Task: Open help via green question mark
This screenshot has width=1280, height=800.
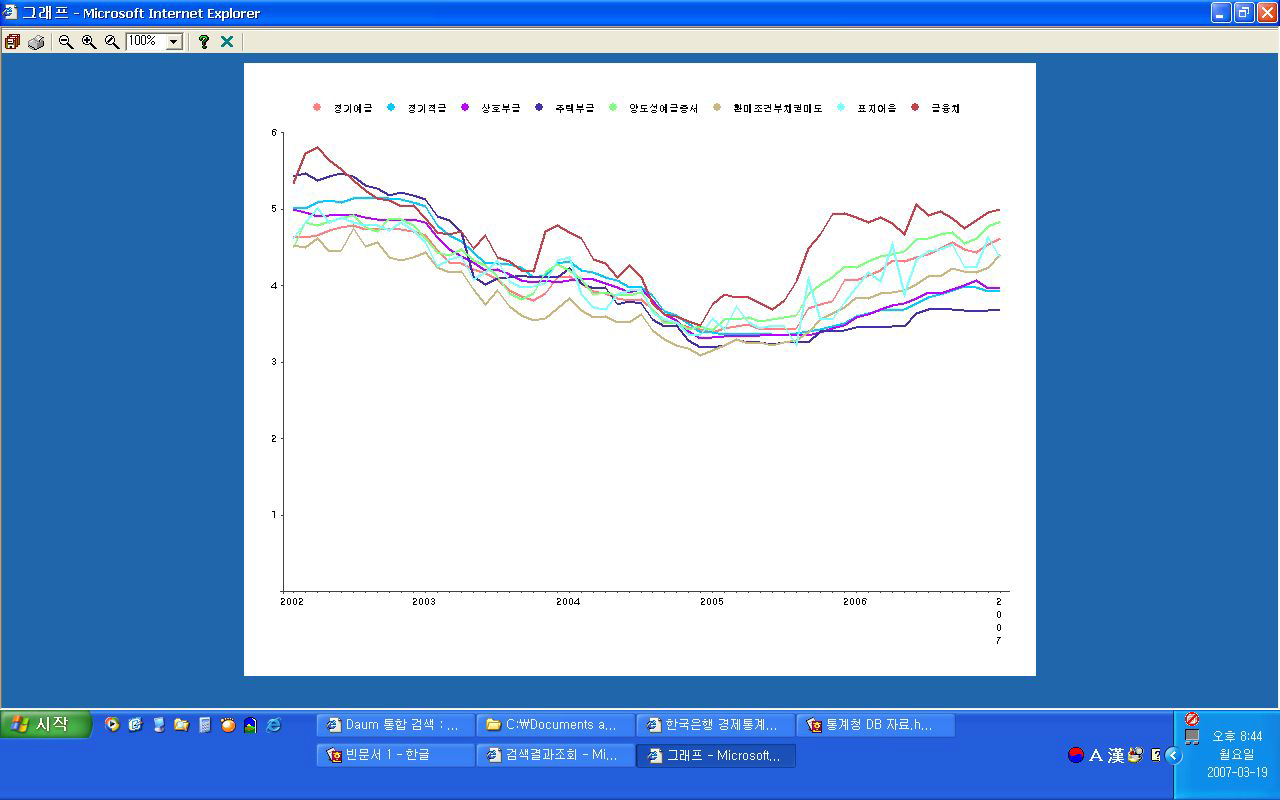Action: [204, 42]
